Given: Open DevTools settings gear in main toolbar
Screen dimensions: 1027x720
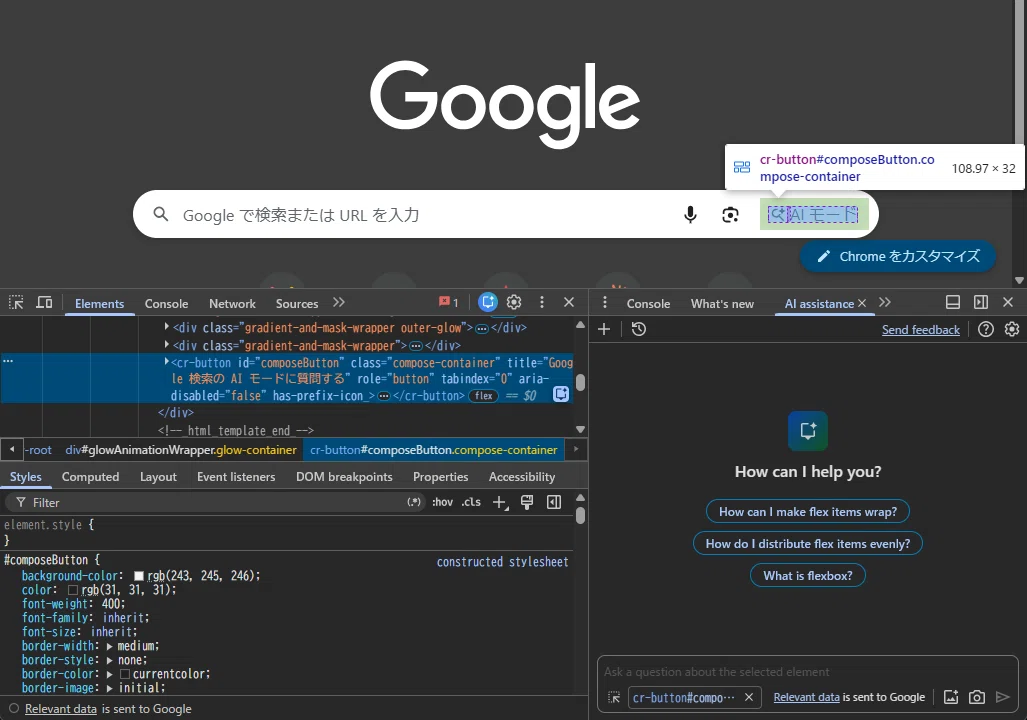Looking at the screenshot, I should pos(514,302).
